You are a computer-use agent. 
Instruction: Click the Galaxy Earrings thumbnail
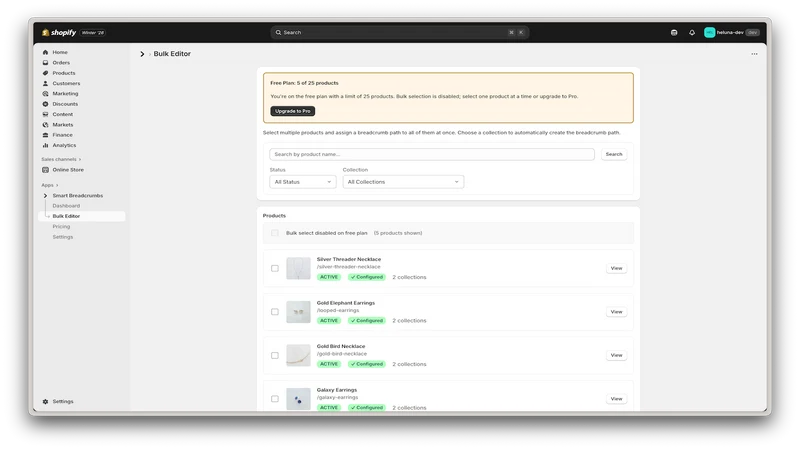tap(298, 399)
